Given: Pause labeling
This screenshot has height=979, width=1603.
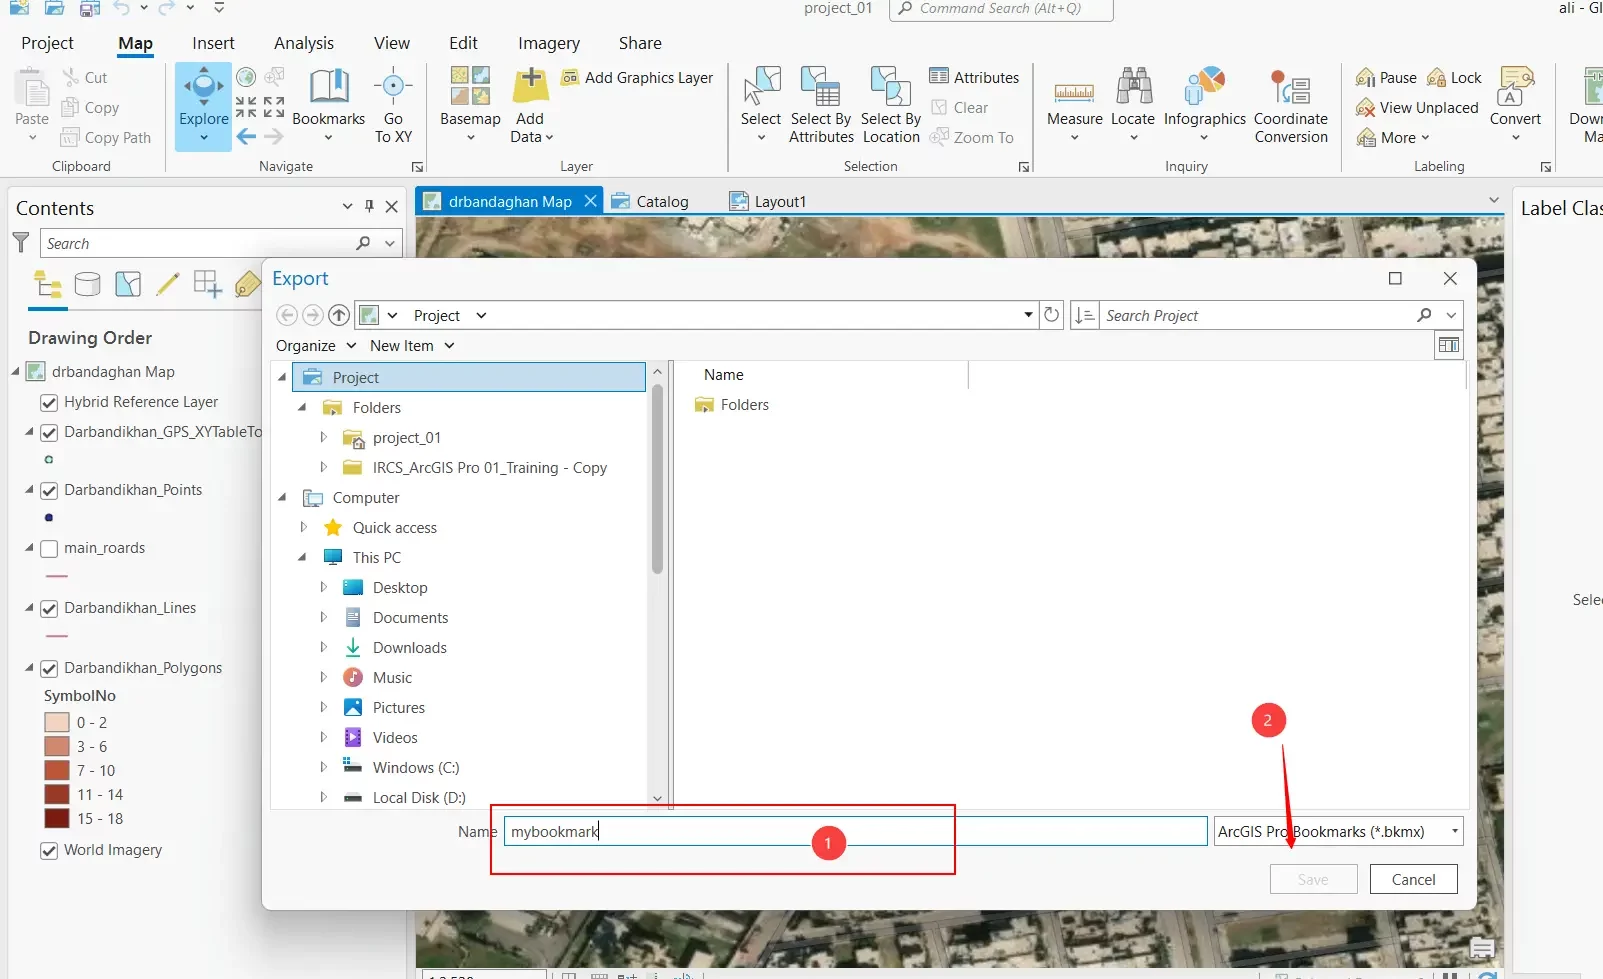Looking at the screenshot, I should (x=1386, y=77).
